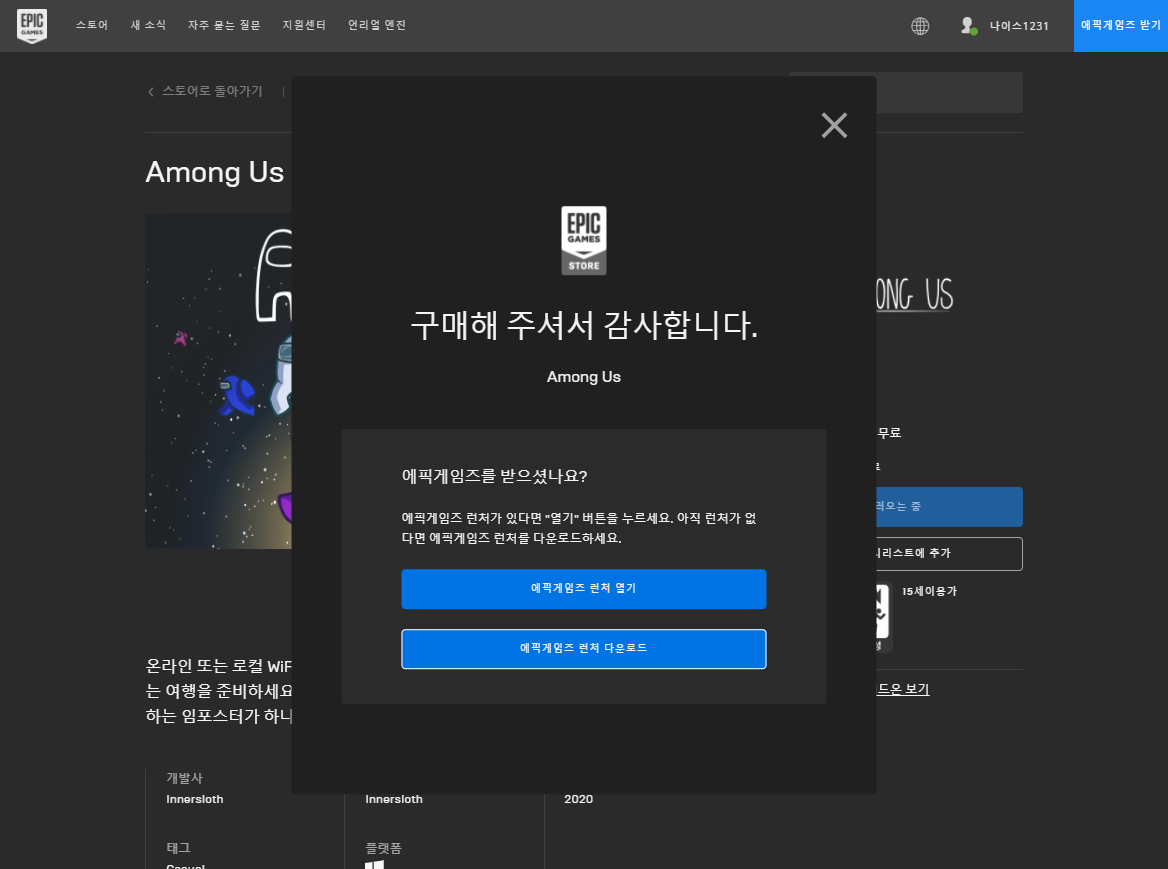Open the 언리얼 엔진 menu item
Screen dimensions: 1168x869
tap(377, 25)
